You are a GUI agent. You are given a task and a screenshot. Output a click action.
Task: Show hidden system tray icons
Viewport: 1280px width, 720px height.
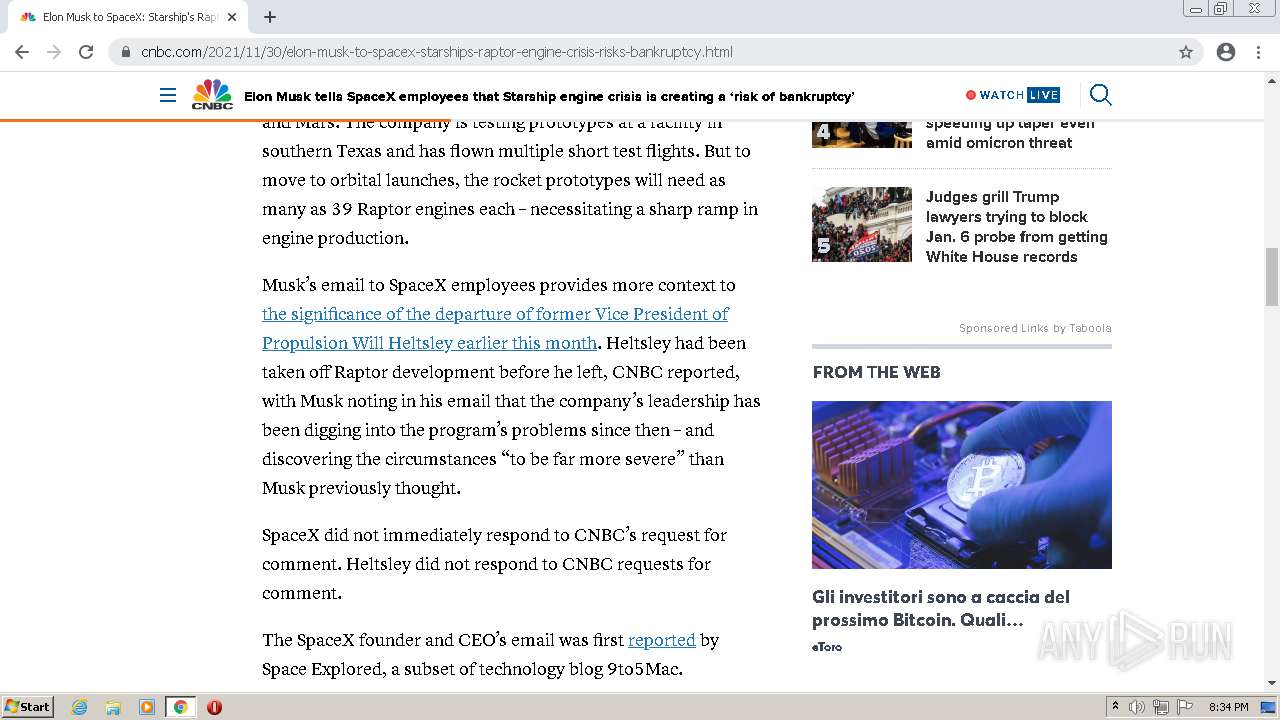pos(1115,707)
